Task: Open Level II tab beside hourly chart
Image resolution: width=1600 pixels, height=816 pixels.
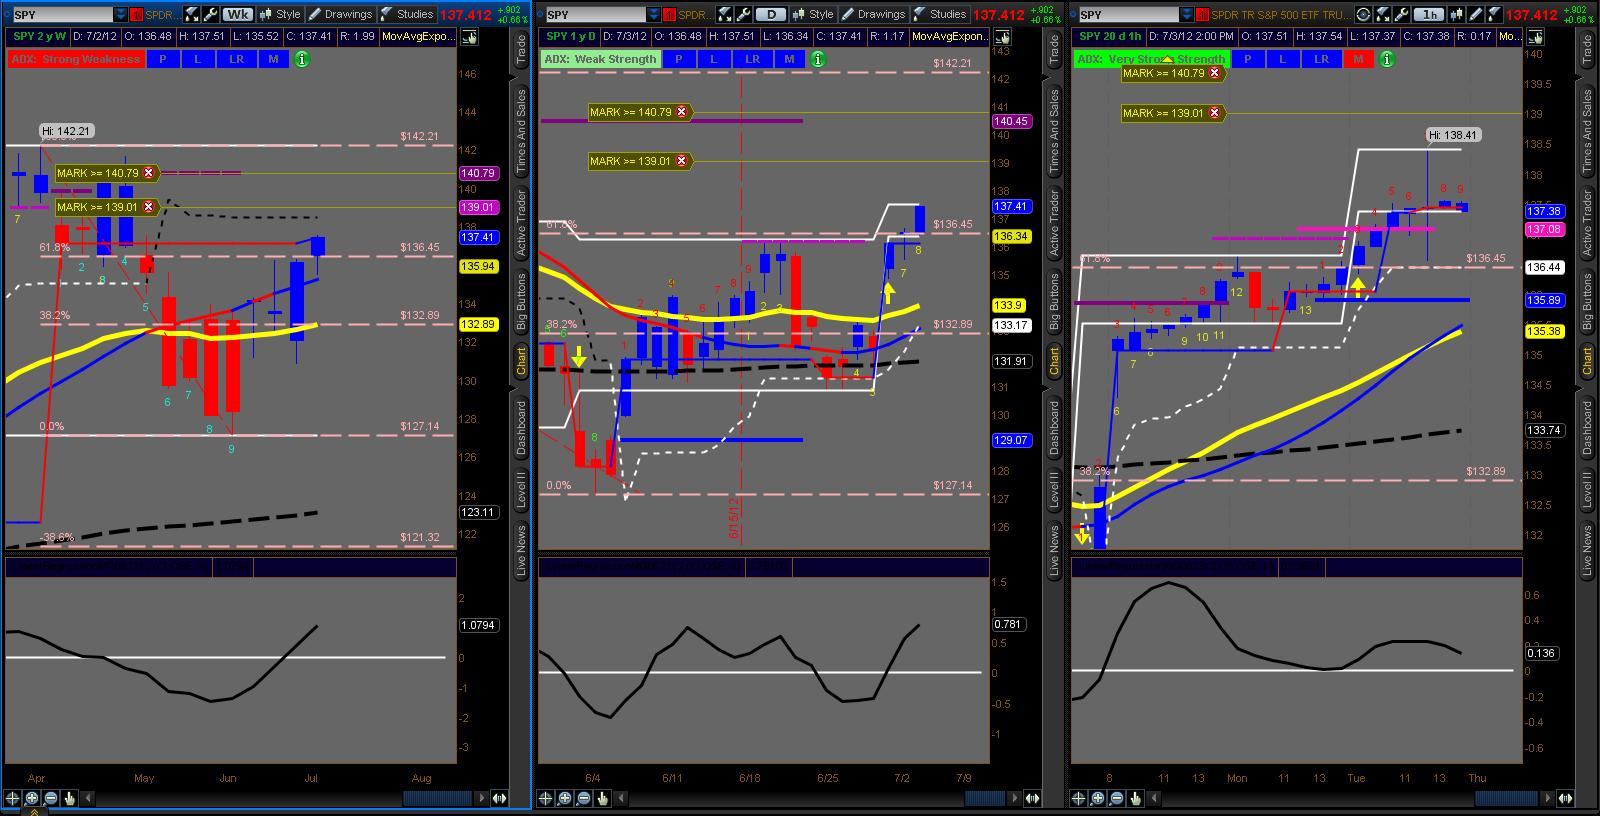Action: 1587,490
